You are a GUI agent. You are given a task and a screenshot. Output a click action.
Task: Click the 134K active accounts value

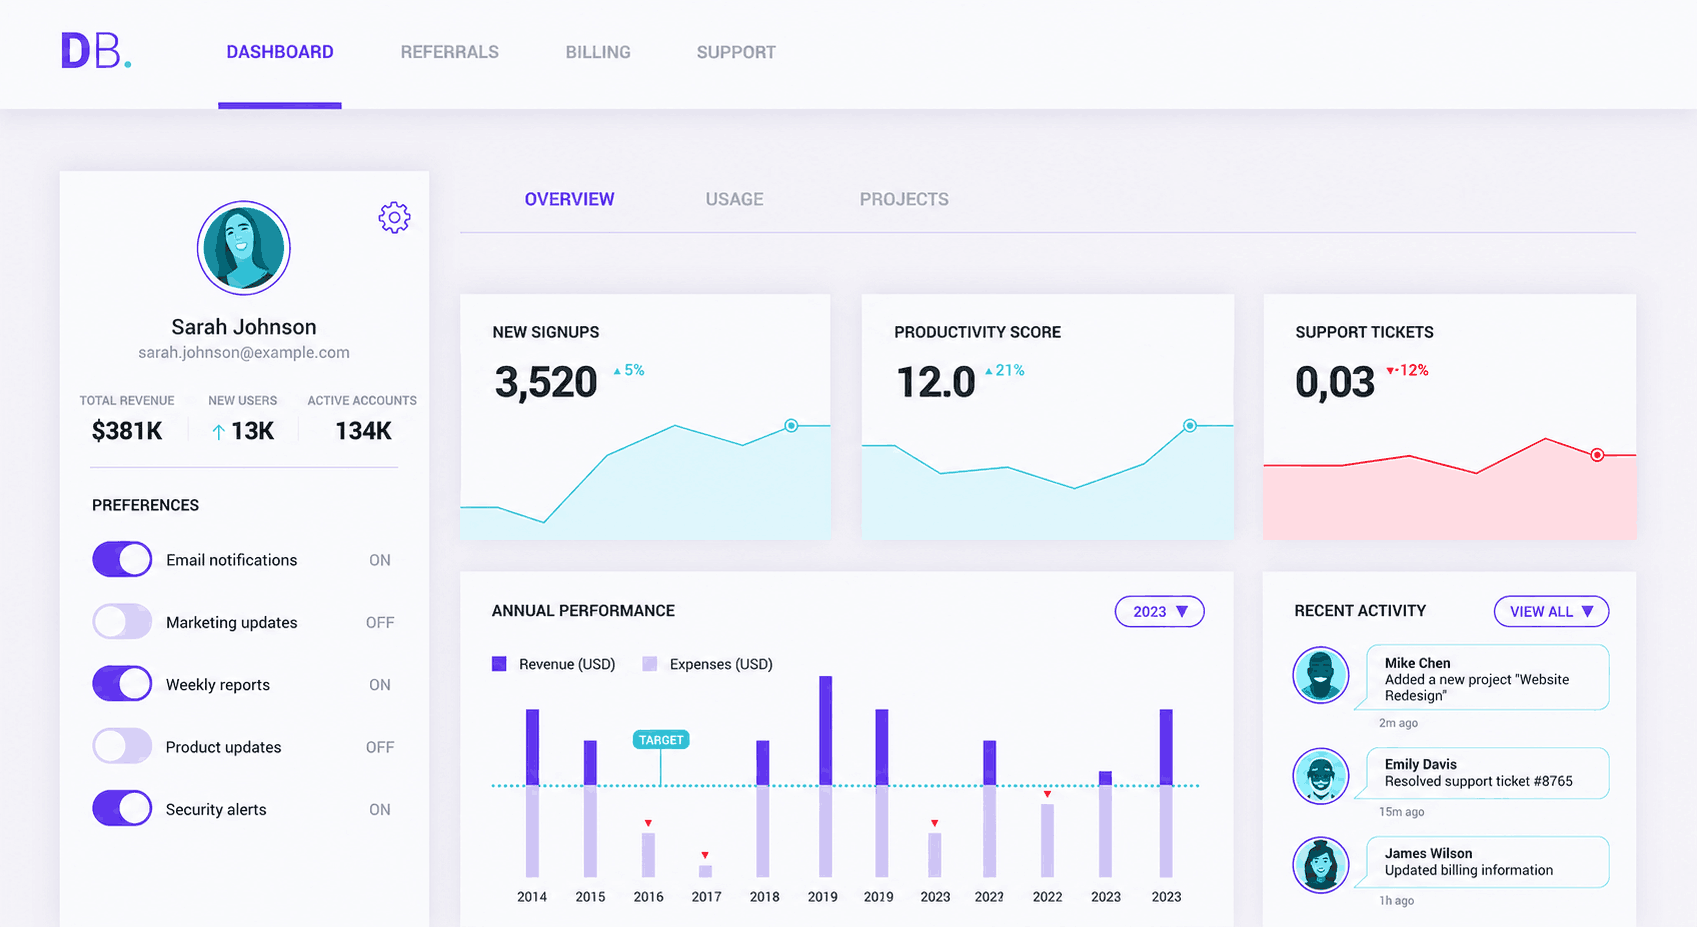(363, 431)
